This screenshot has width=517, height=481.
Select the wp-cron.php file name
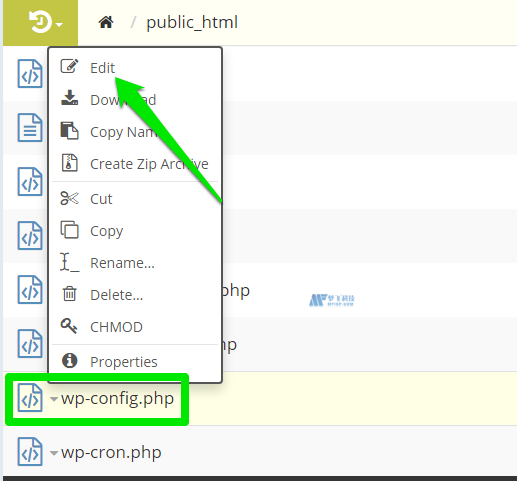point(111,452)
